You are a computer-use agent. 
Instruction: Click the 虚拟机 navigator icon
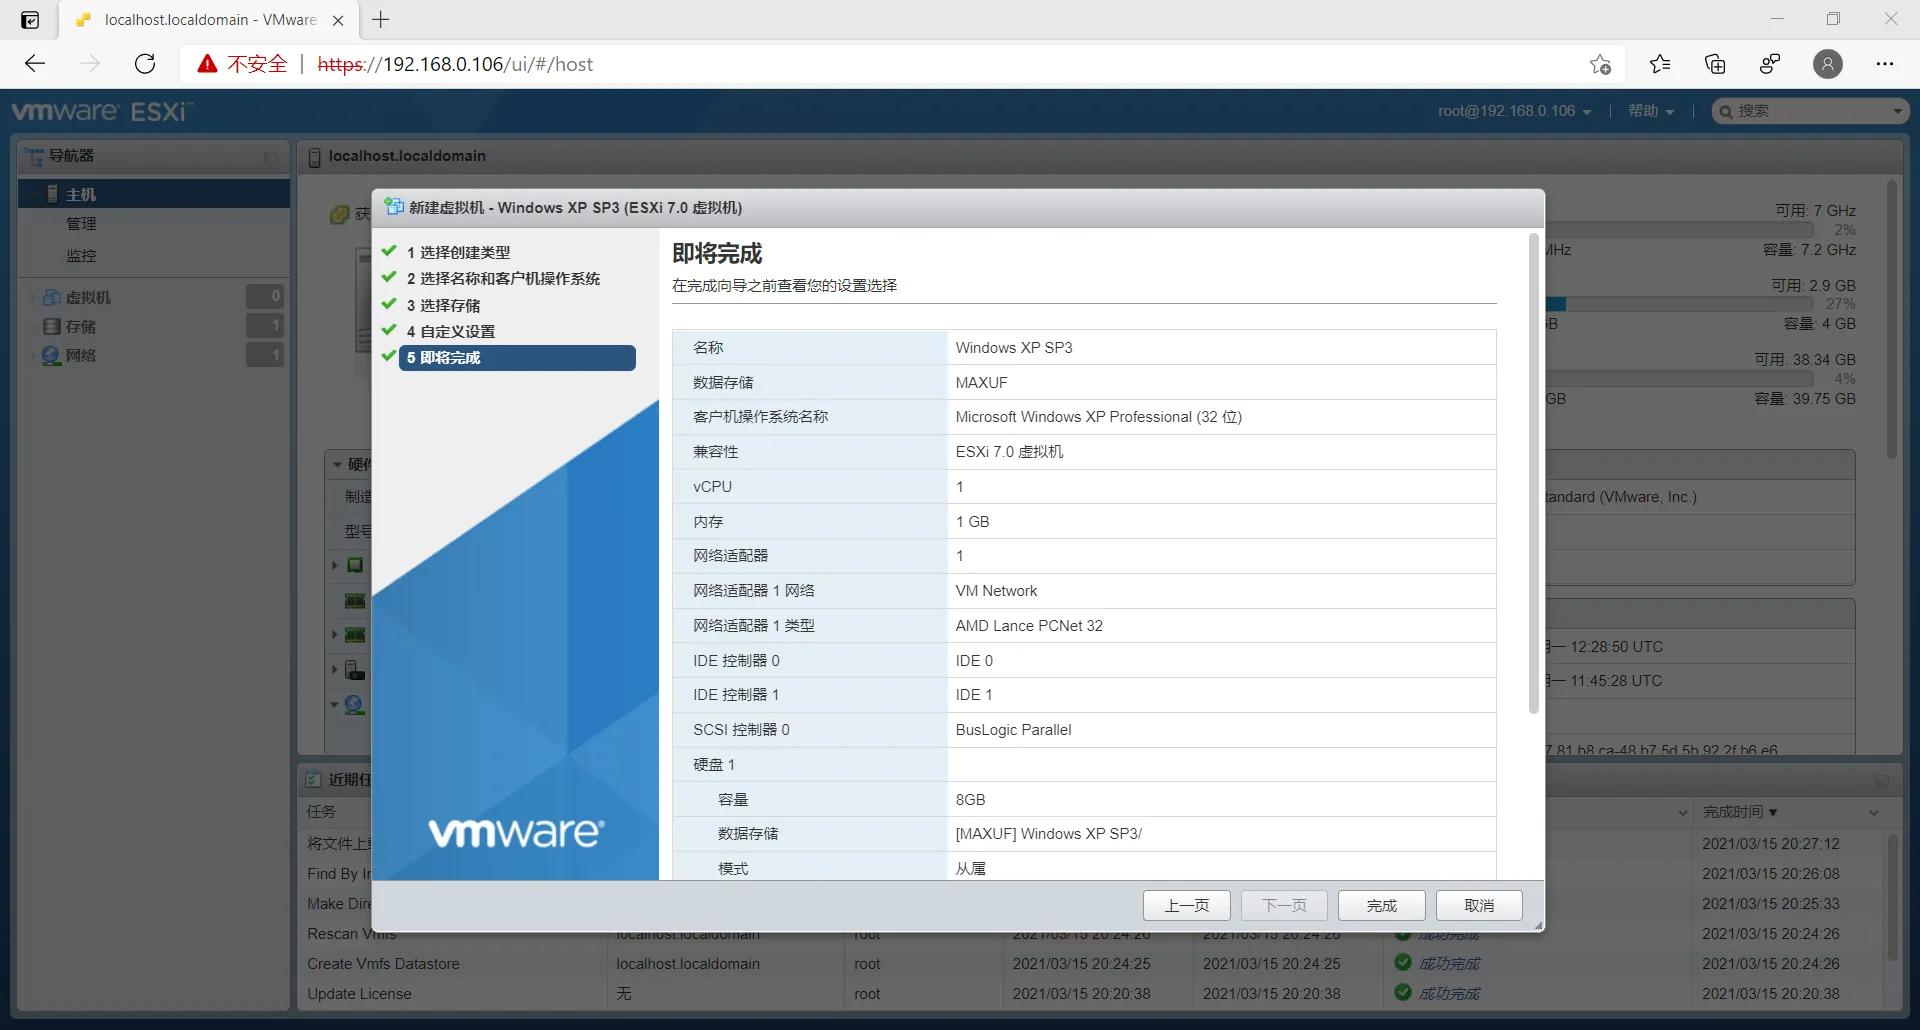52,297
